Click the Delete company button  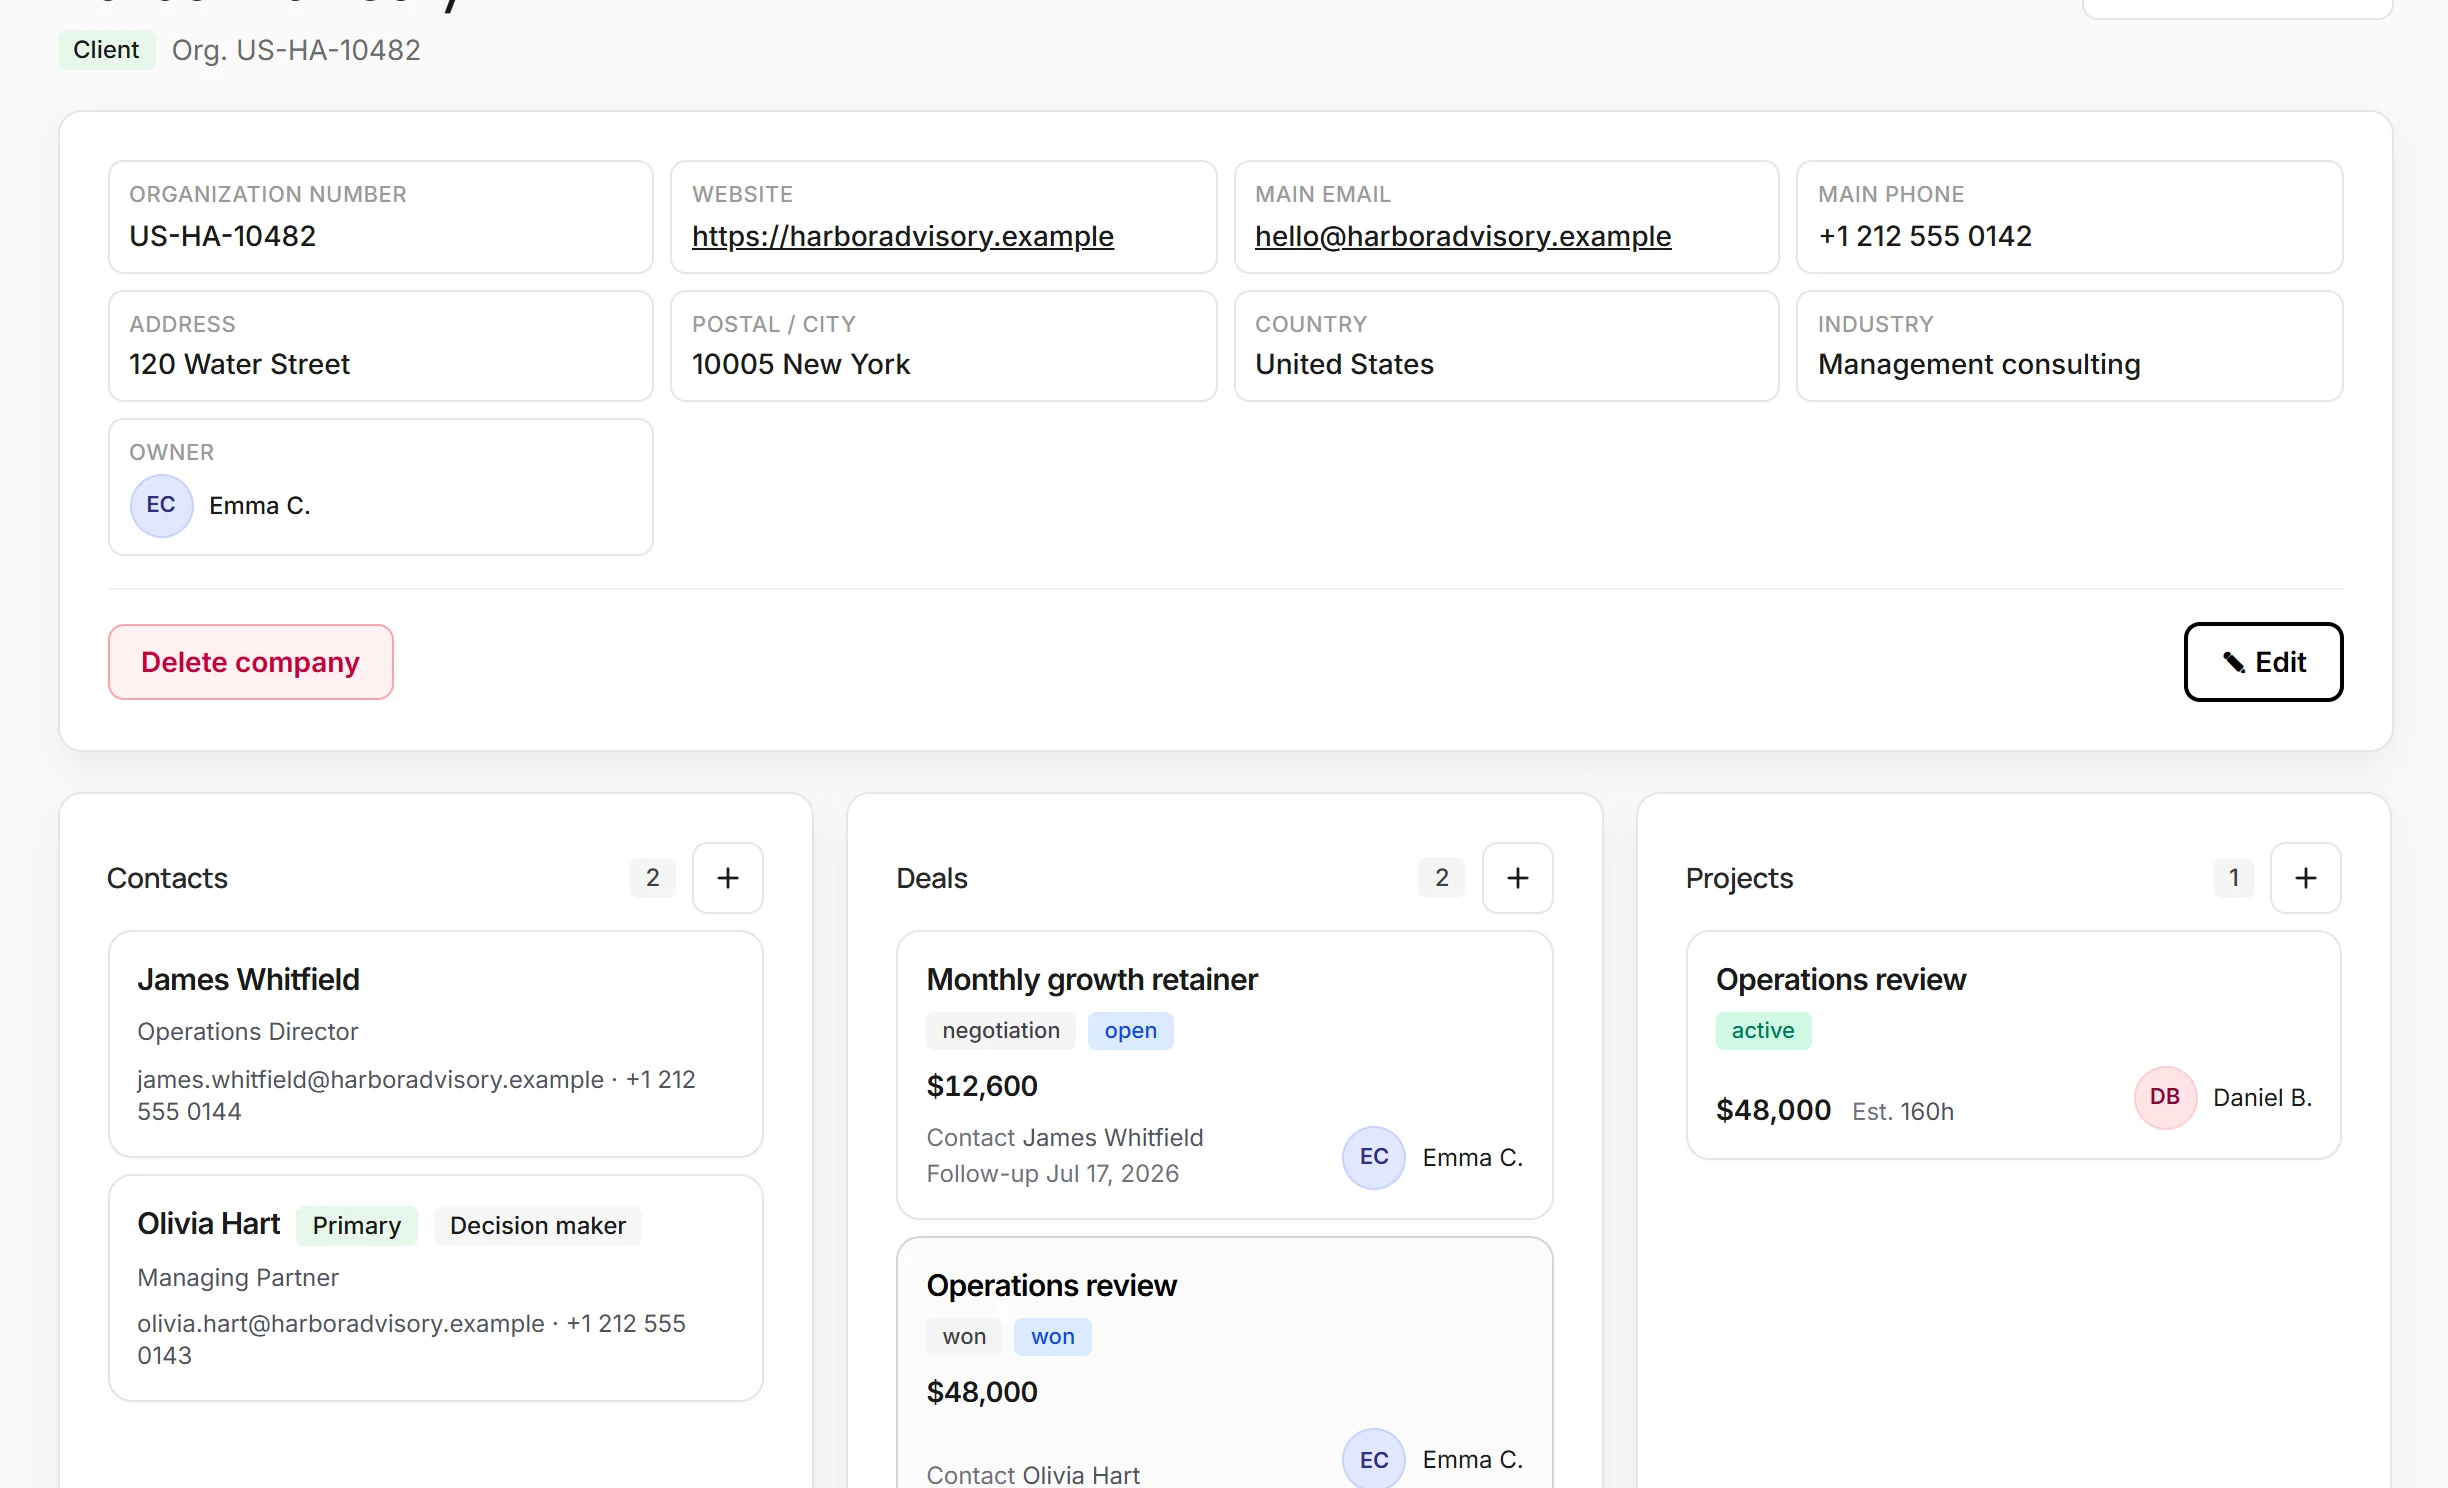250,662
